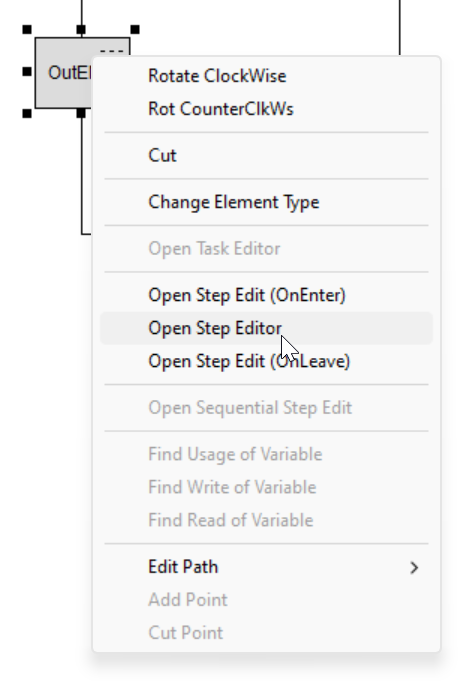Viewport: 469px width, 681px height.
Task: Open Step Edit (OnEnter) item
Action: 266,295
